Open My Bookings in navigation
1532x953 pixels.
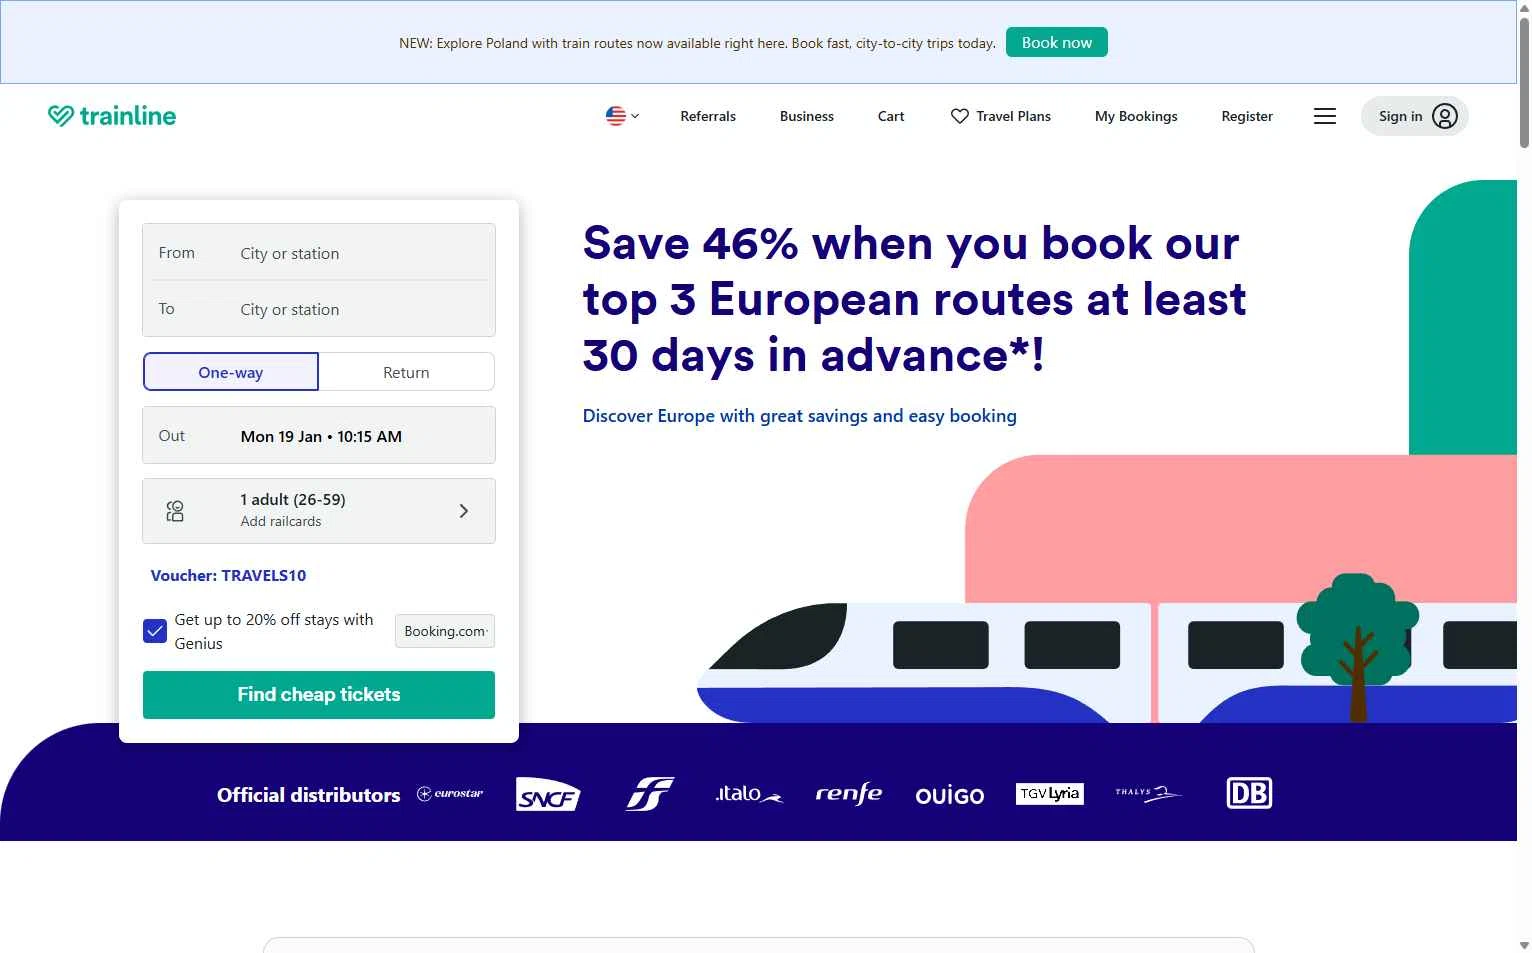point(1136,116)
